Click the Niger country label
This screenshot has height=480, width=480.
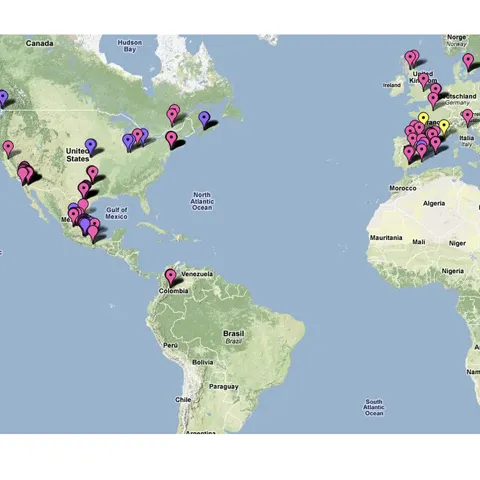coord(457,244)
